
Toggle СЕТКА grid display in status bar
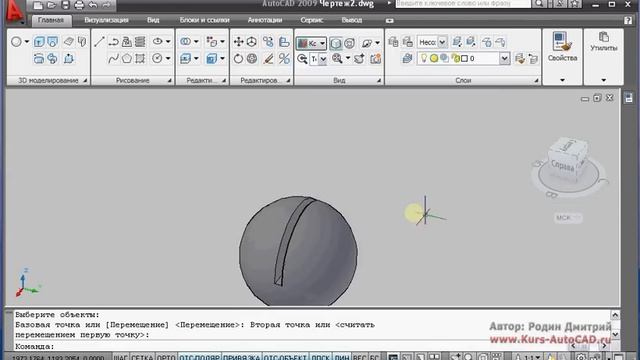[x=142, y=357]
